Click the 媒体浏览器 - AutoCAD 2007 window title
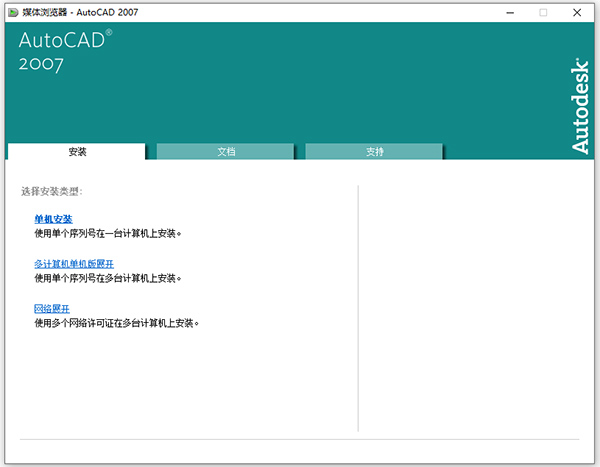 (80, 13)
